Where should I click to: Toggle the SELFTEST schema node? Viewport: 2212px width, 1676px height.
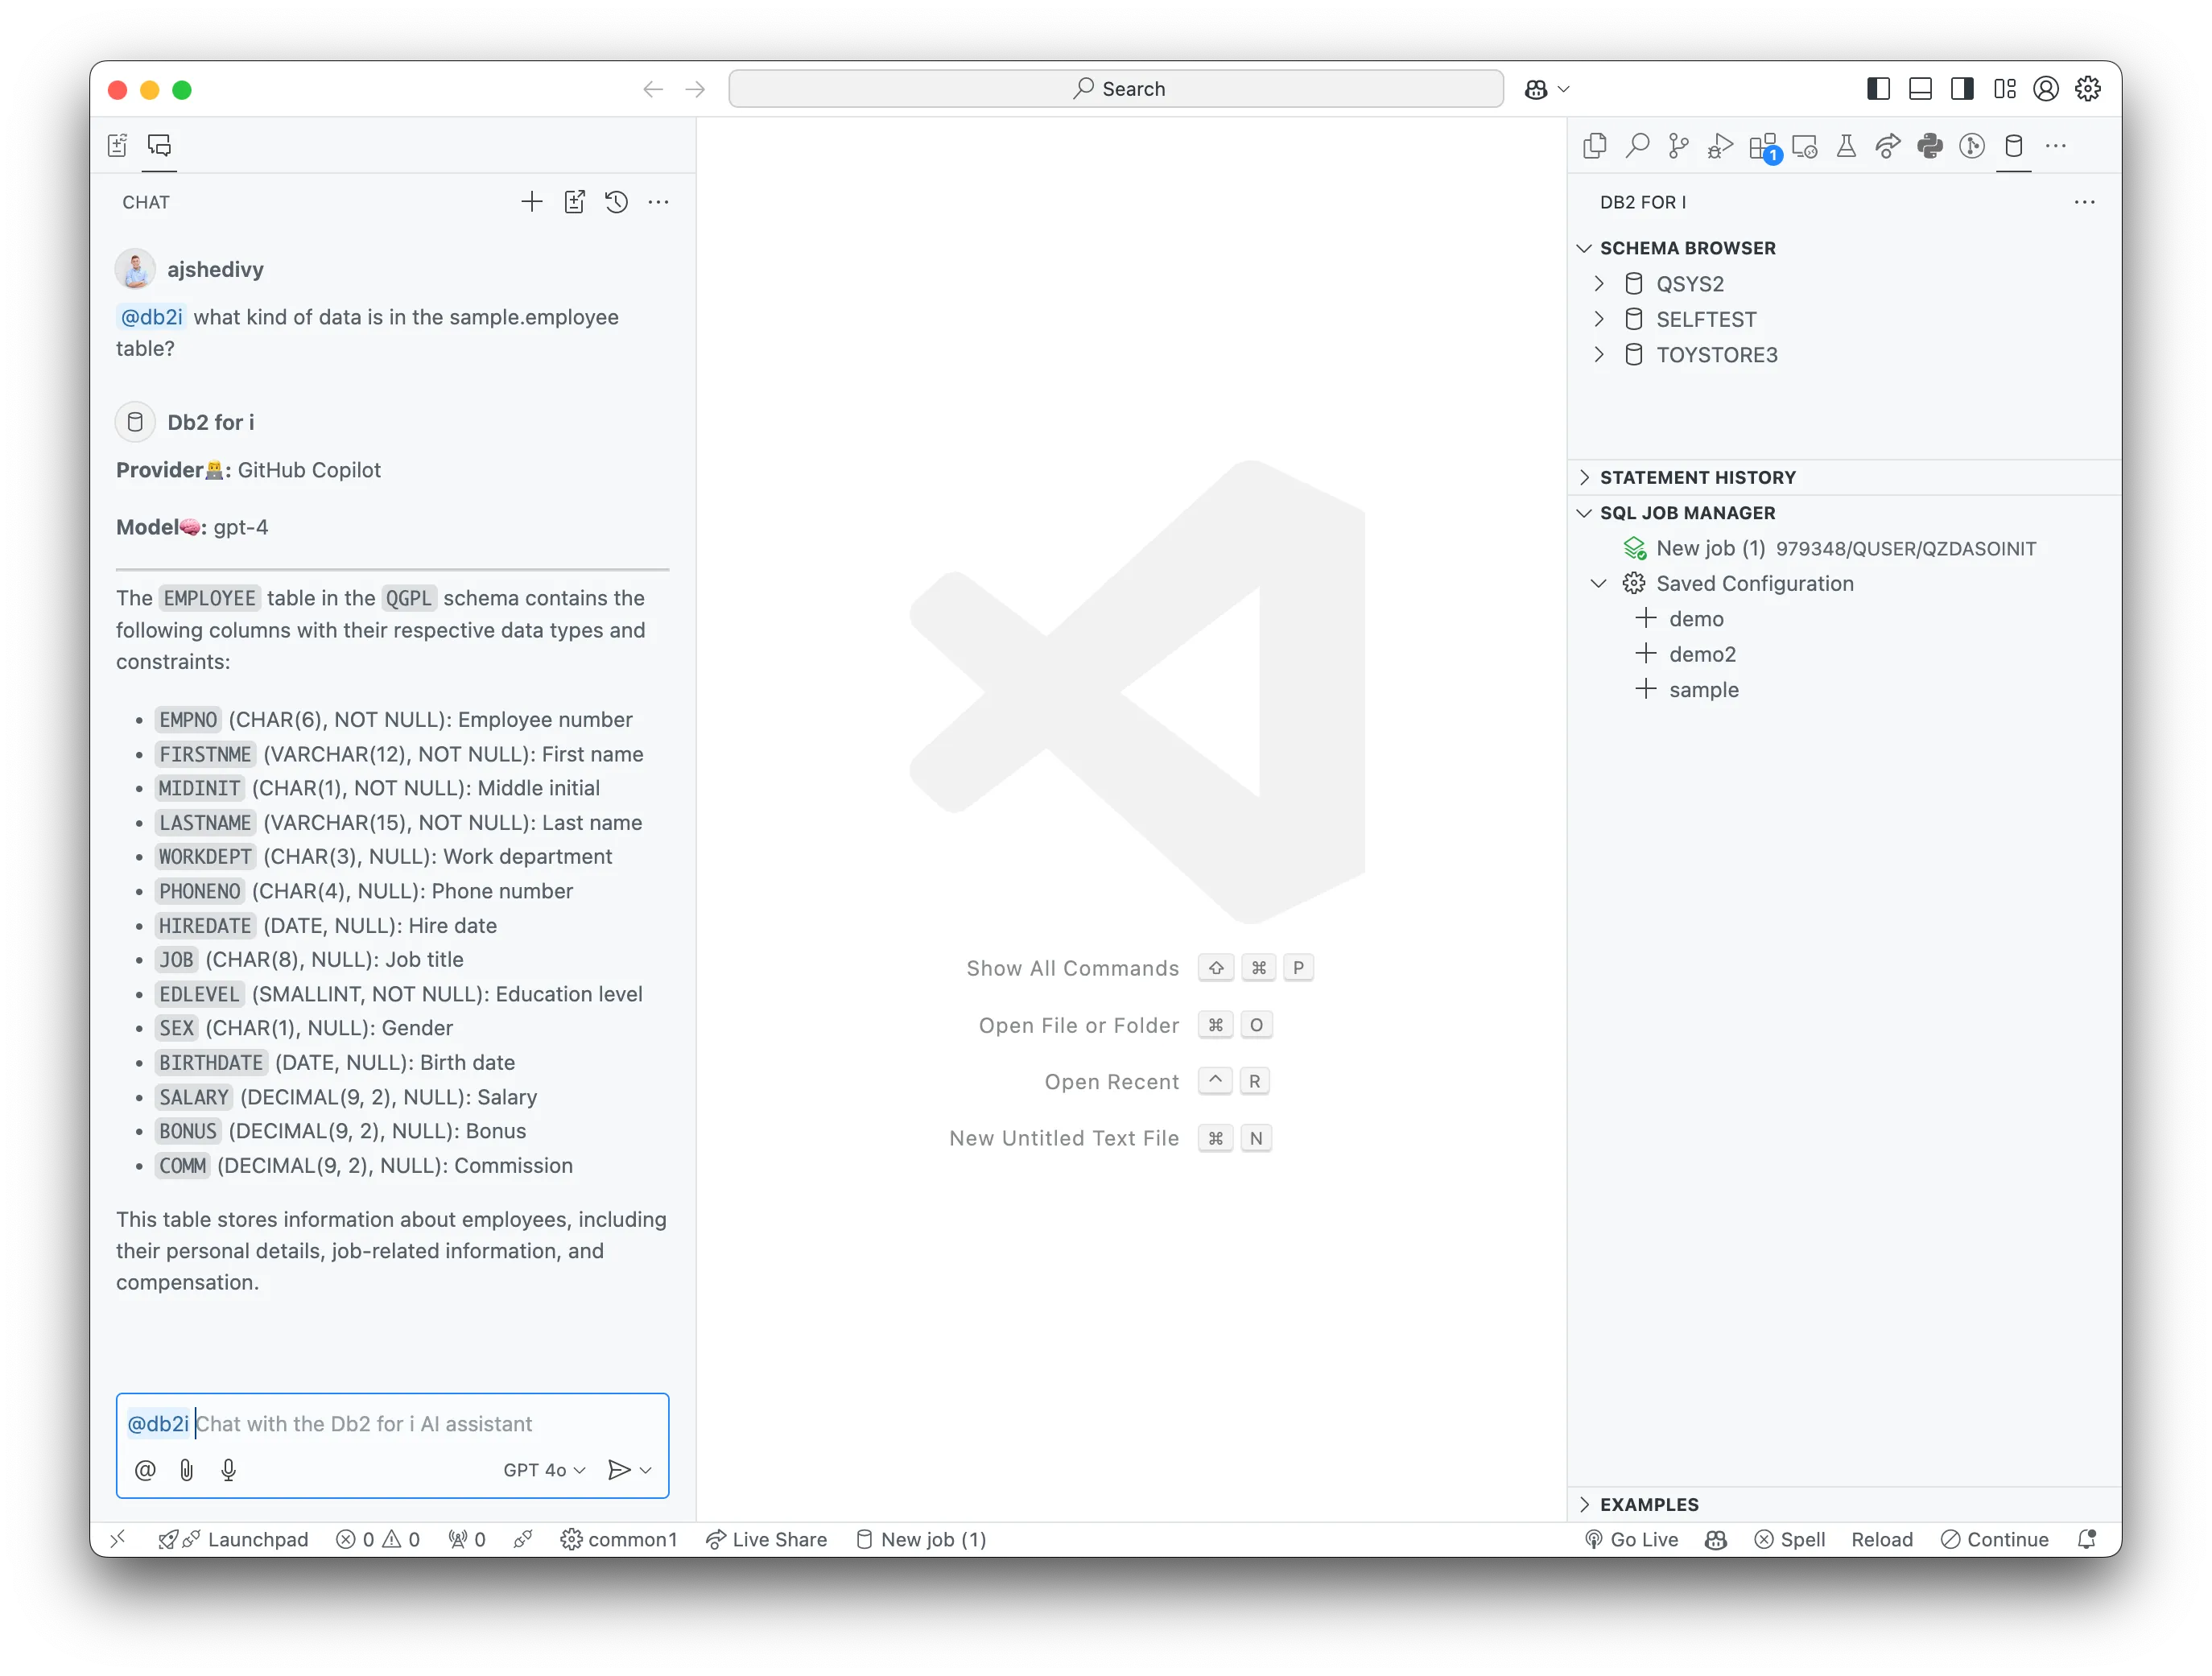(x=1596, y=319)
